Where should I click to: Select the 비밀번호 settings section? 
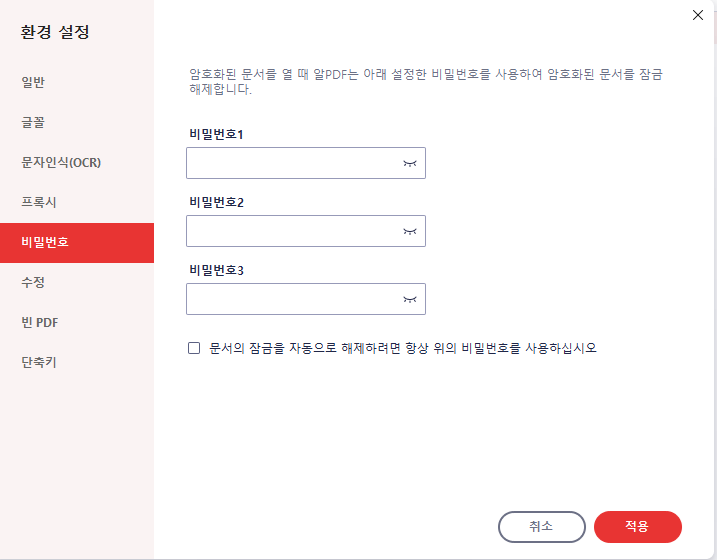(77, 243)
